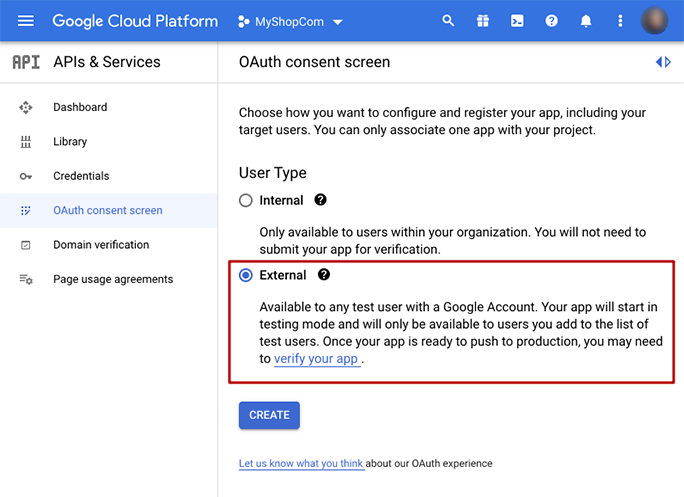Expand the MyShopCom project dropdown arrow

click(338, 22)
